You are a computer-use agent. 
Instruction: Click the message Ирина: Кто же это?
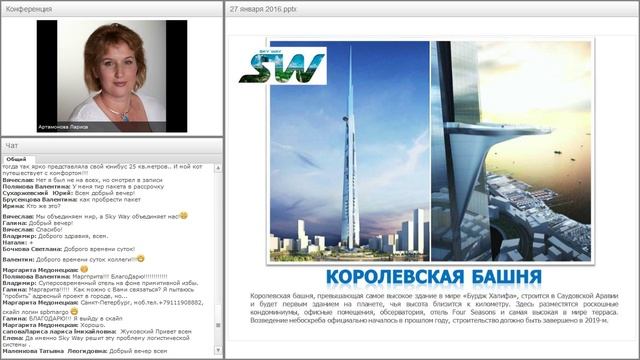pyautogui.click(x=31, y=206)
